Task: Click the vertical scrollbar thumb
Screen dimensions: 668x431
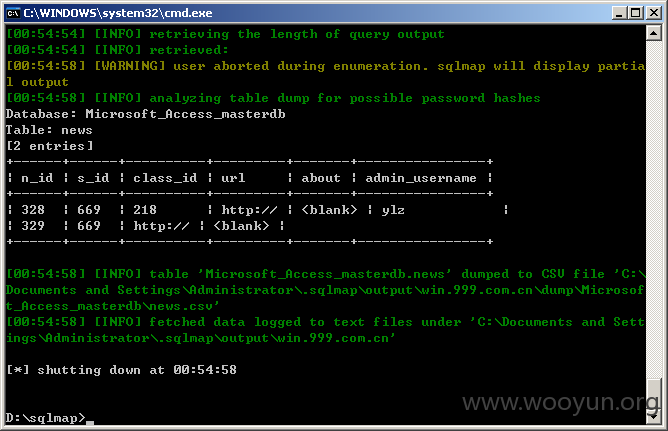Action: [x=654, y=394]
